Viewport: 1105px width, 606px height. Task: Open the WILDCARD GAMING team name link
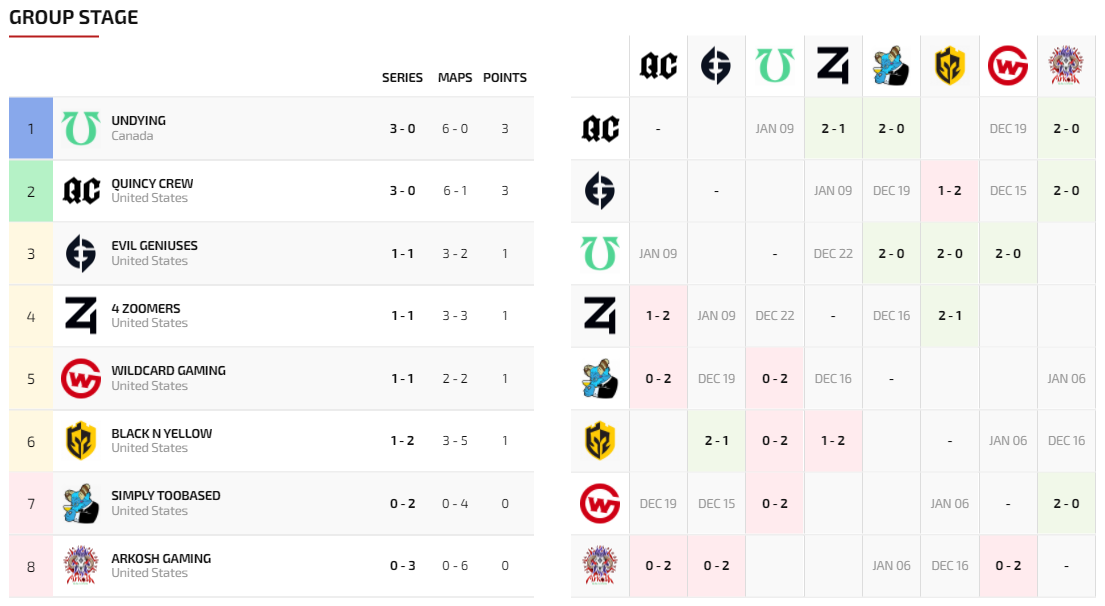point(168,371)
